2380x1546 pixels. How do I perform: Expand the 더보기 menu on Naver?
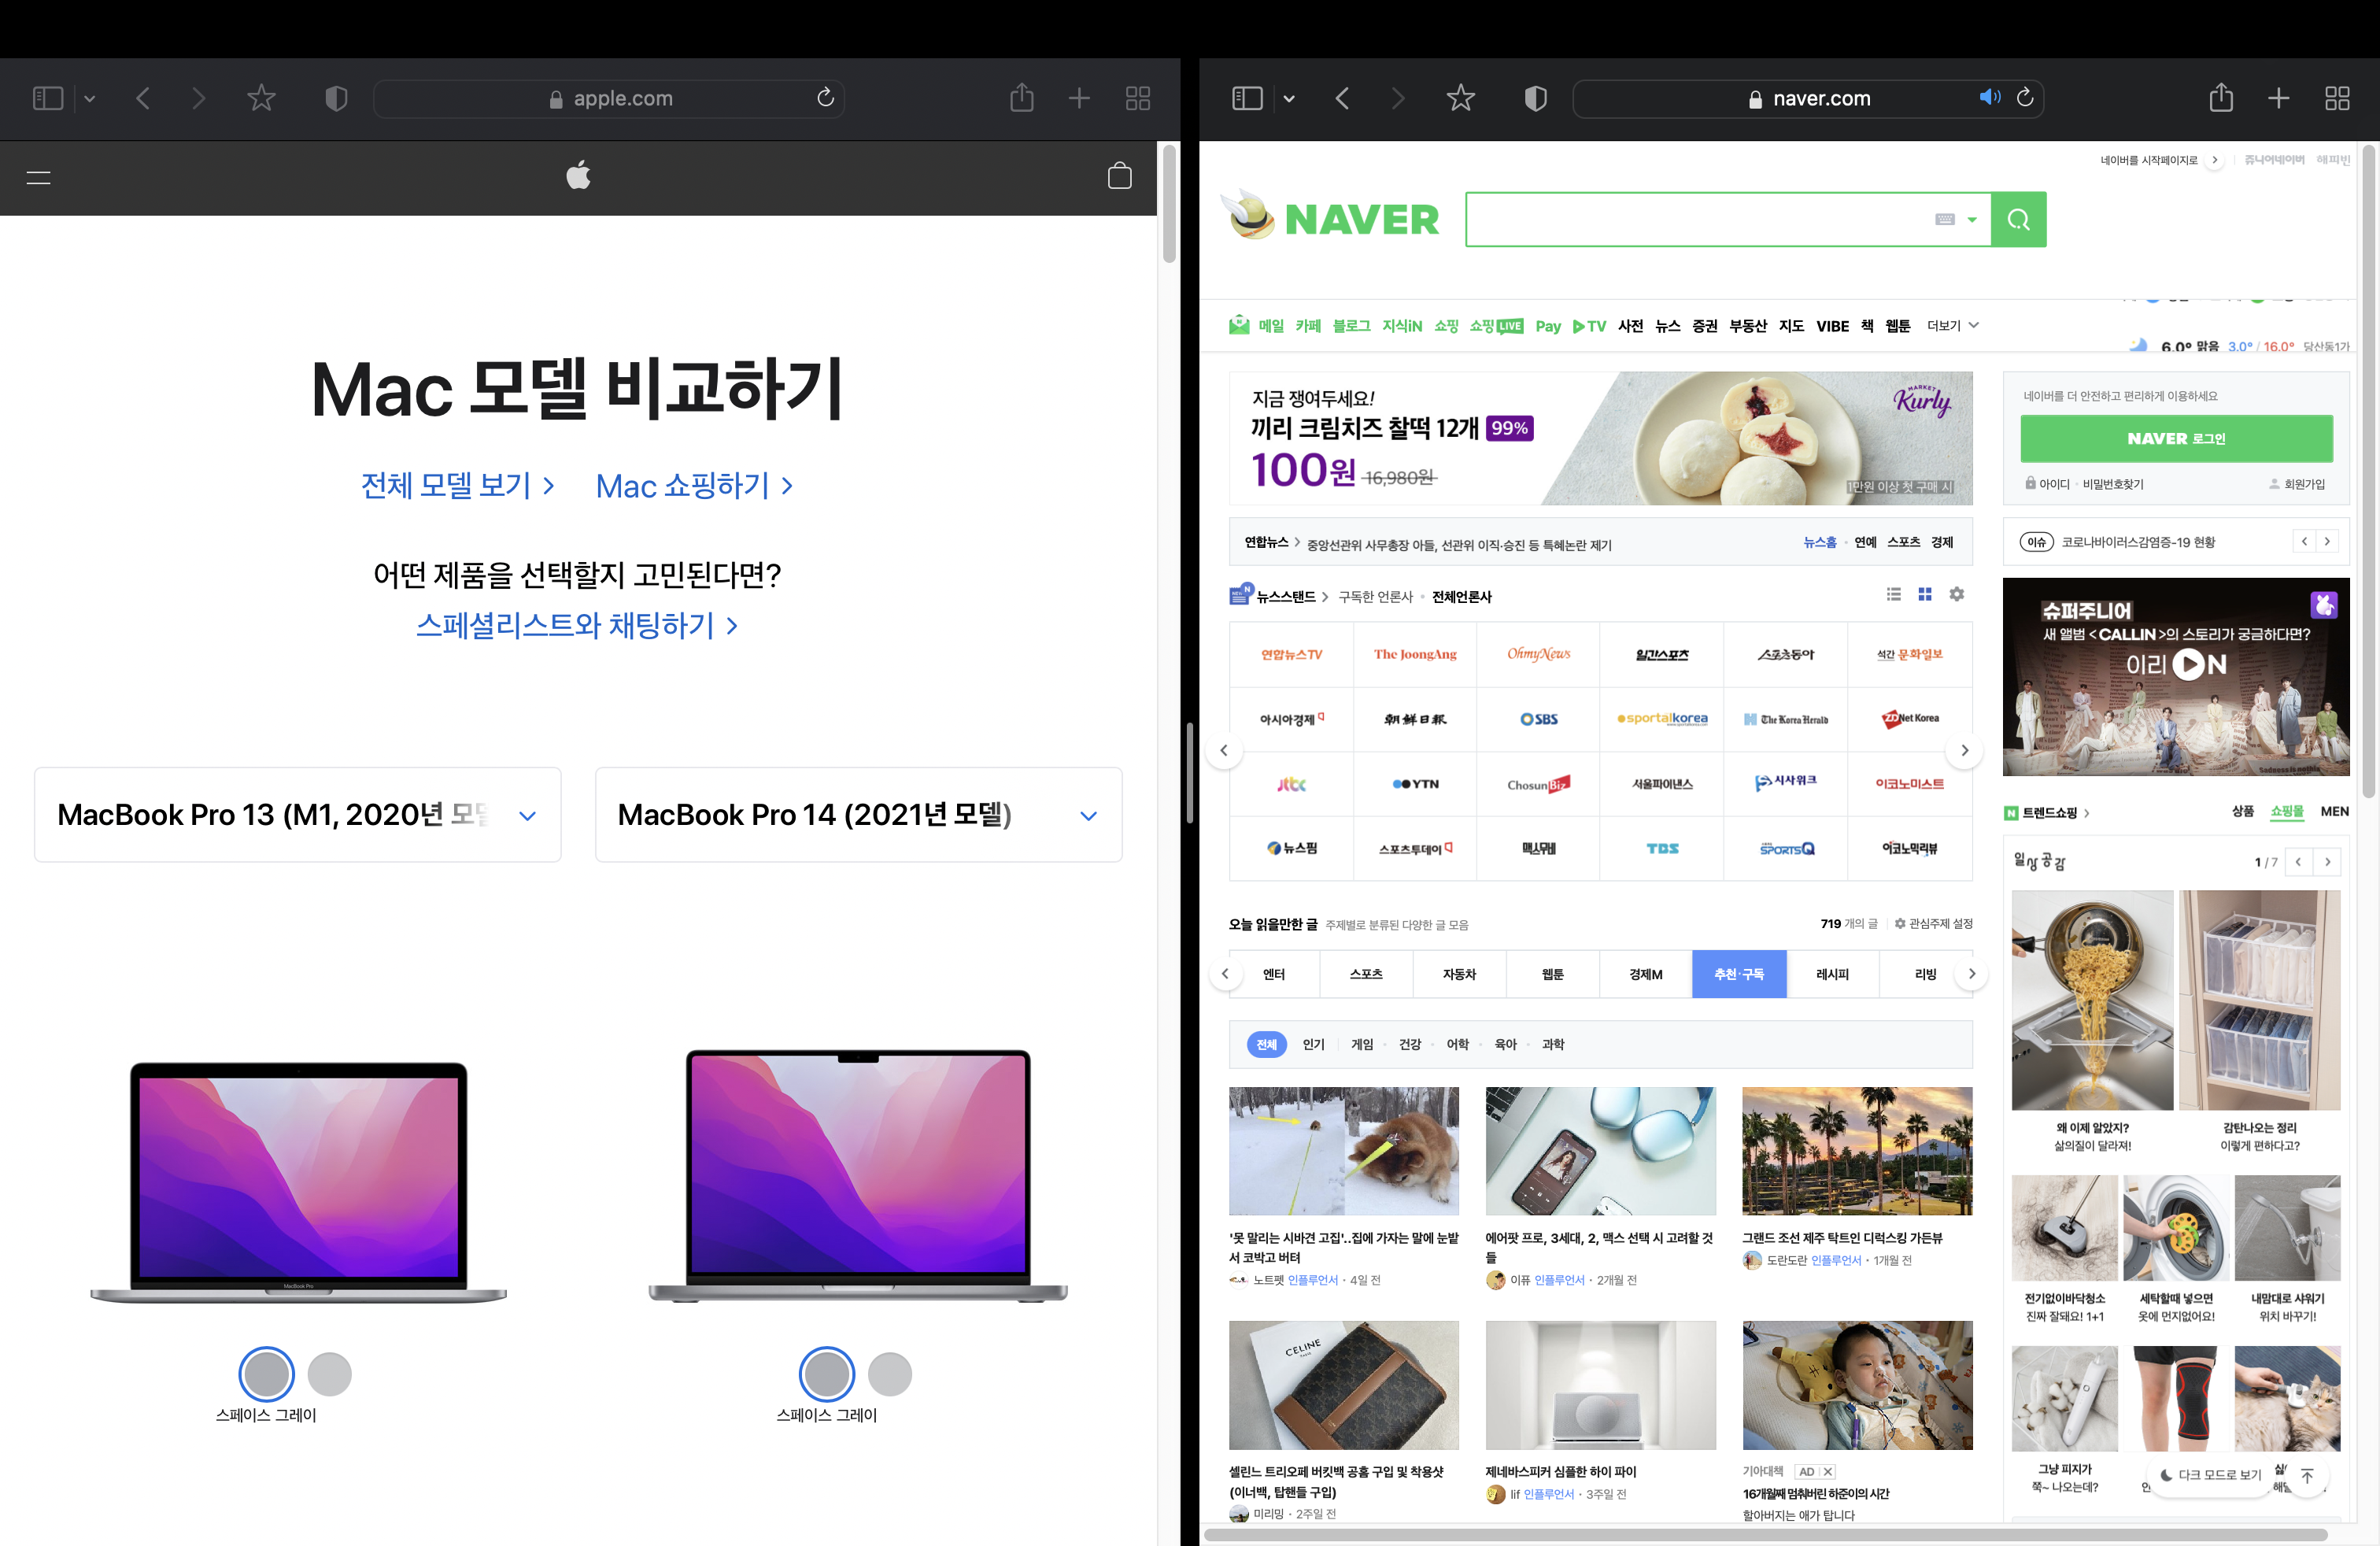(1952, 326)
